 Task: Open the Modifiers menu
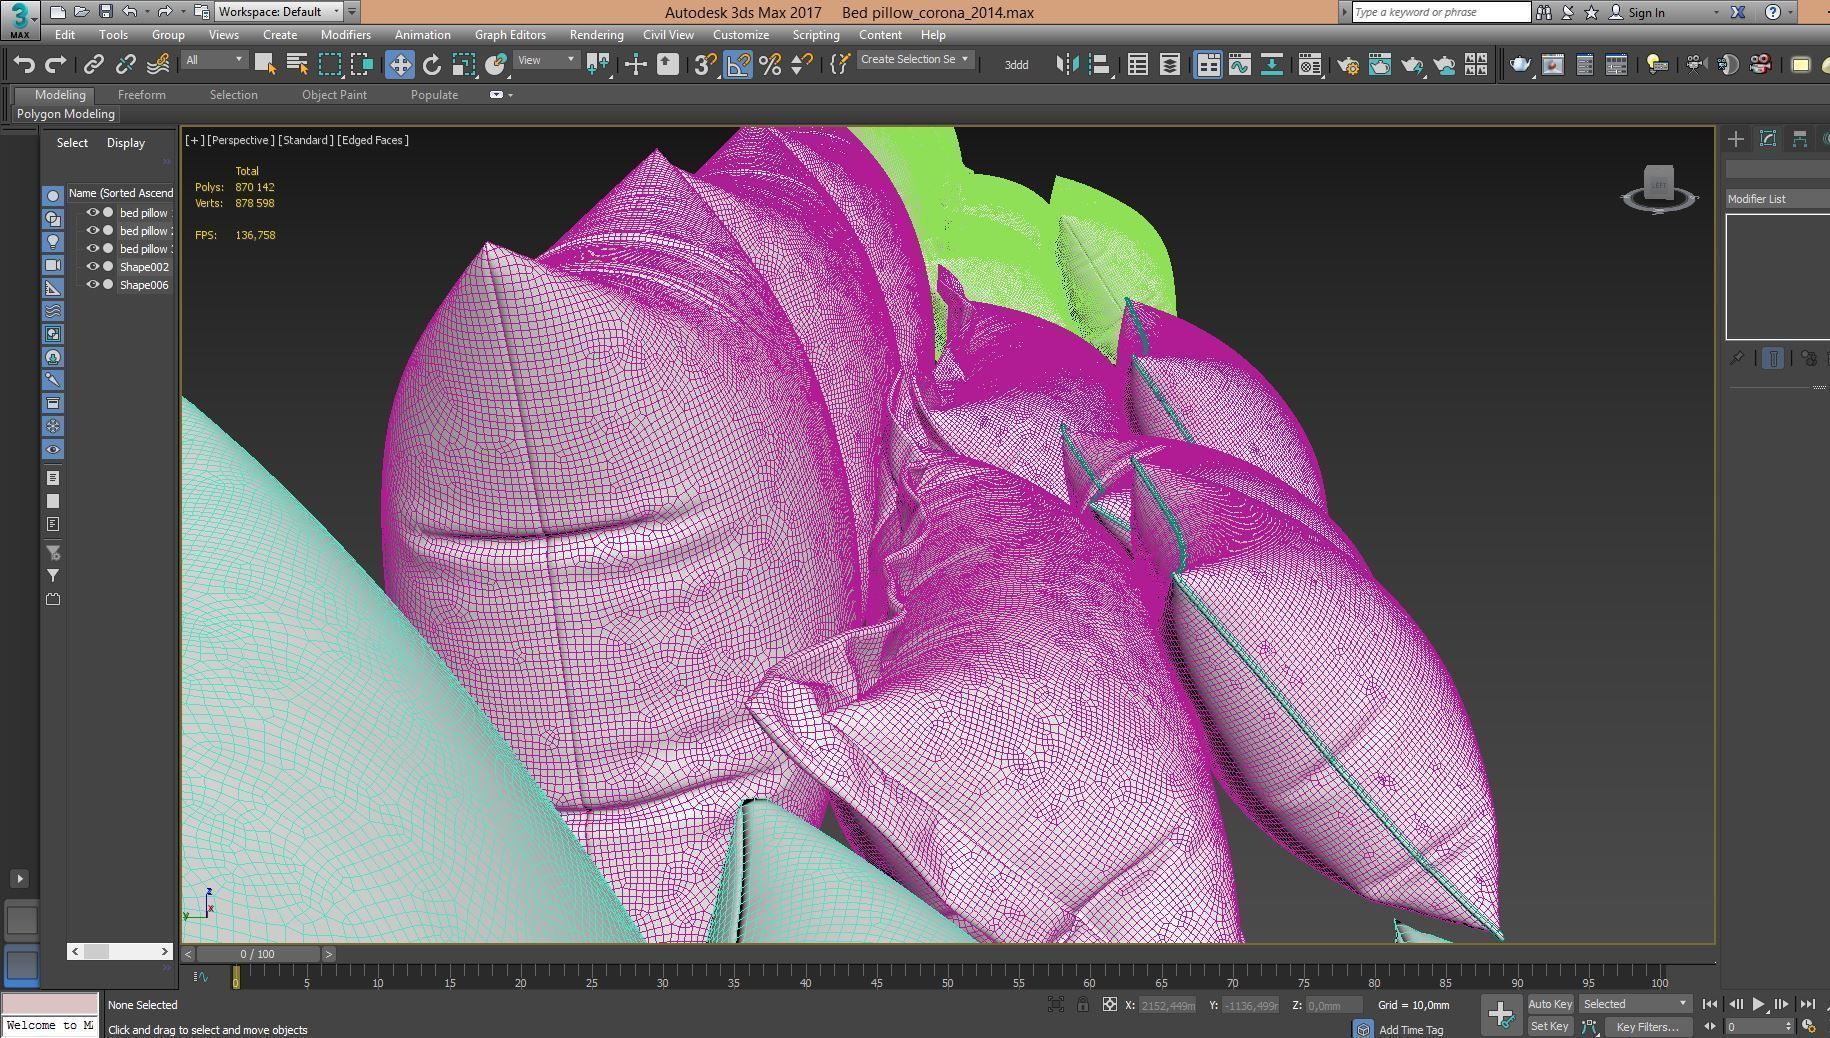[345, 34]
